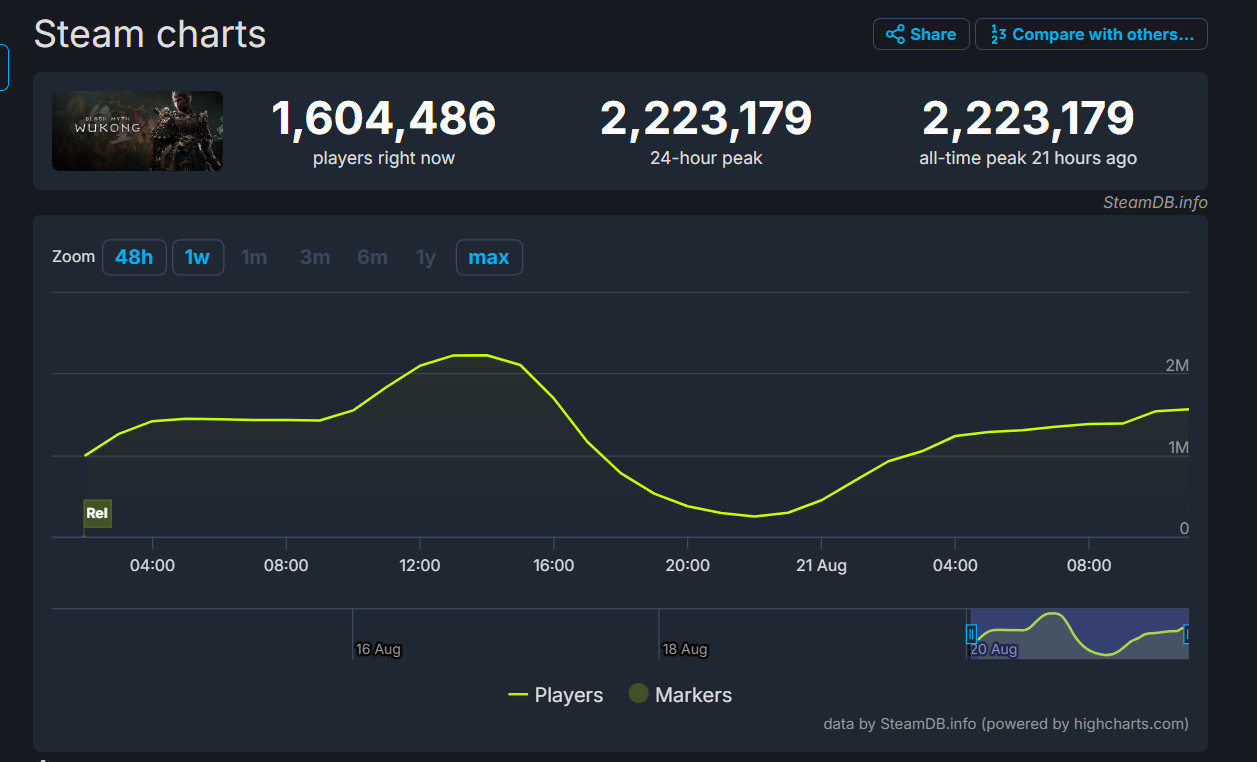The height and width of the screenshot is (762, 1257).
Task: Set chart zoom to 48h
Action: (x=134, y=257)
